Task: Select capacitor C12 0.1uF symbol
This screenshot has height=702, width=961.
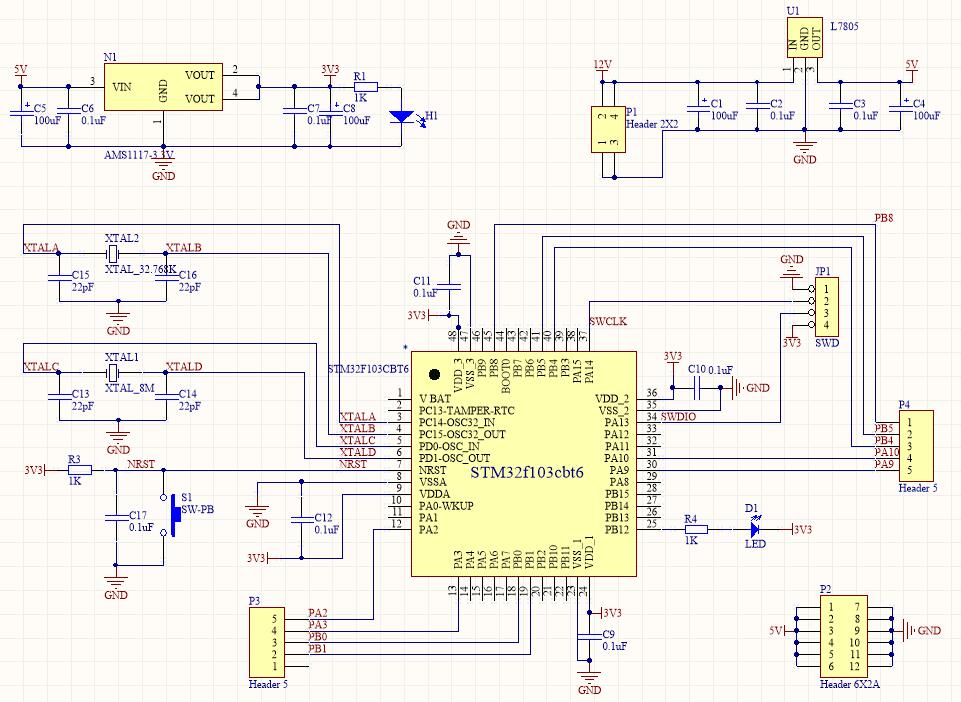Action: pos(301,519)
